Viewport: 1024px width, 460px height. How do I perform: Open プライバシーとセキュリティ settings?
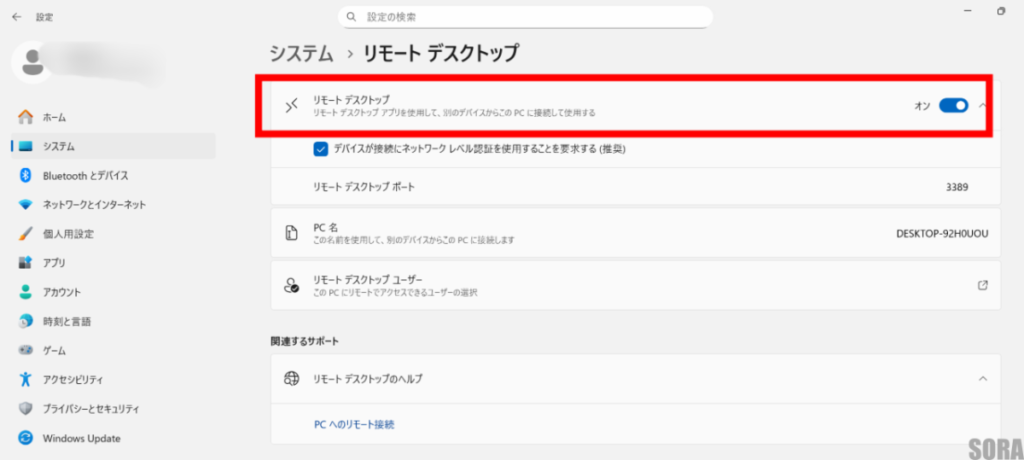tap(90, 409)
